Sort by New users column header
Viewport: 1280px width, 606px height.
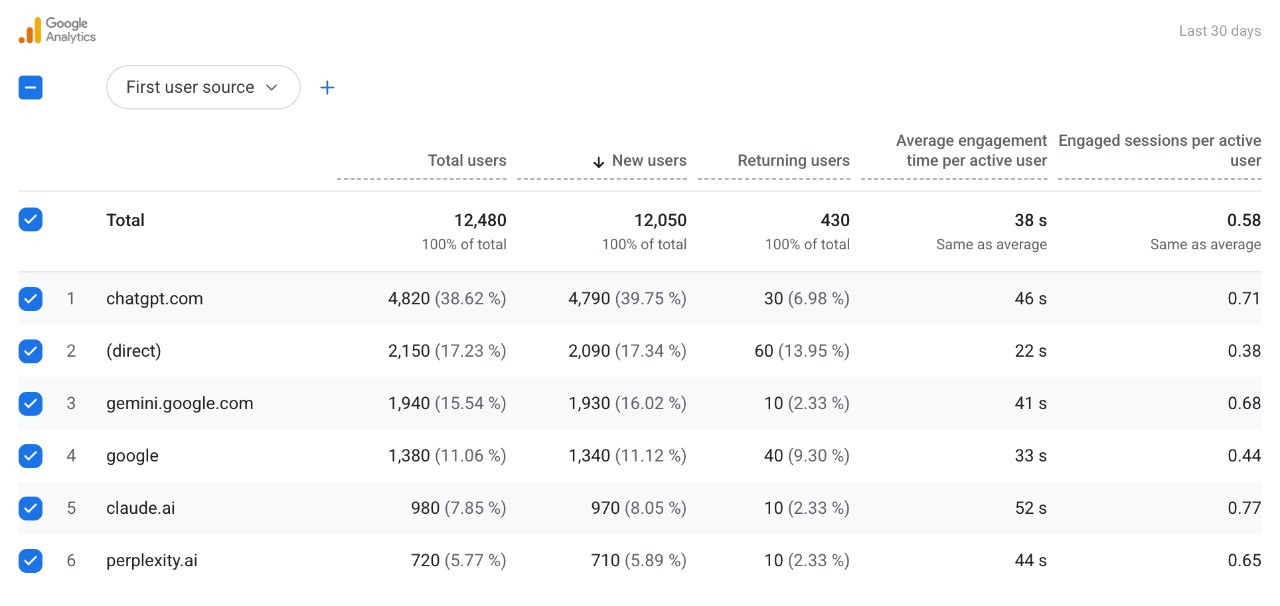649,160
